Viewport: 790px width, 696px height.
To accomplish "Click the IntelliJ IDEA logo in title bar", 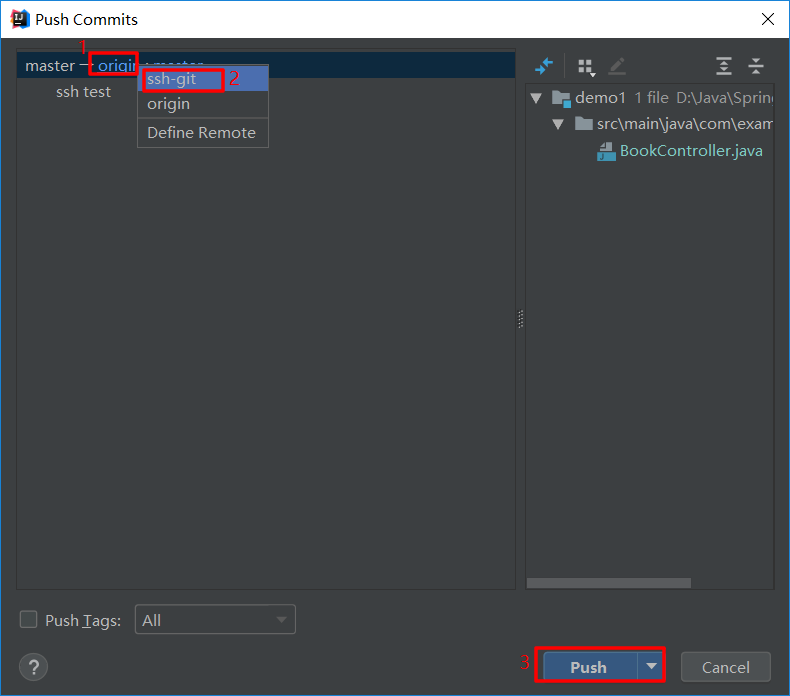I will coord(20,19).
